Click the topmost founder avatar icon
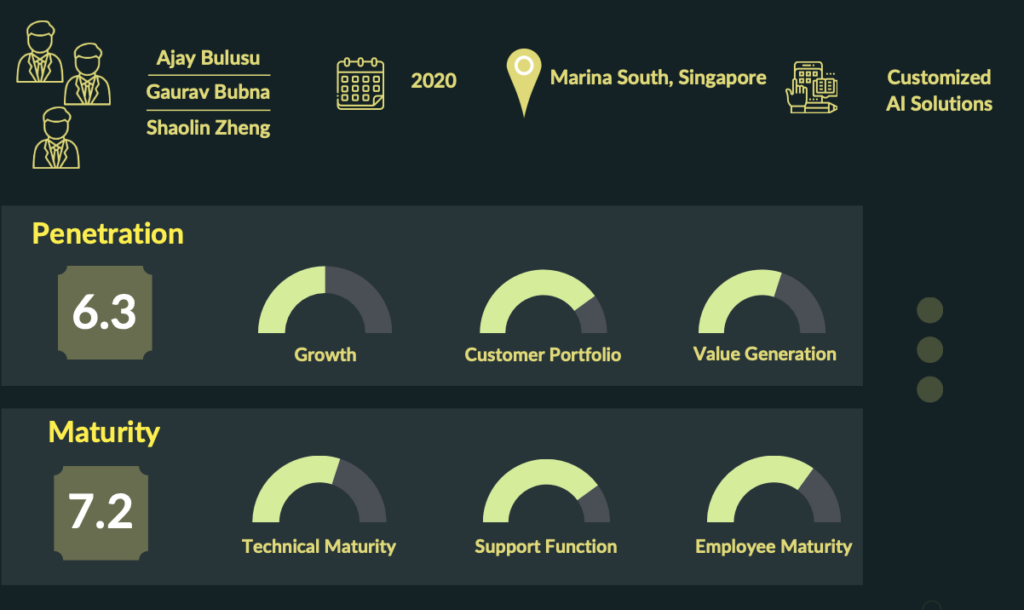 [x=40, y=52]
